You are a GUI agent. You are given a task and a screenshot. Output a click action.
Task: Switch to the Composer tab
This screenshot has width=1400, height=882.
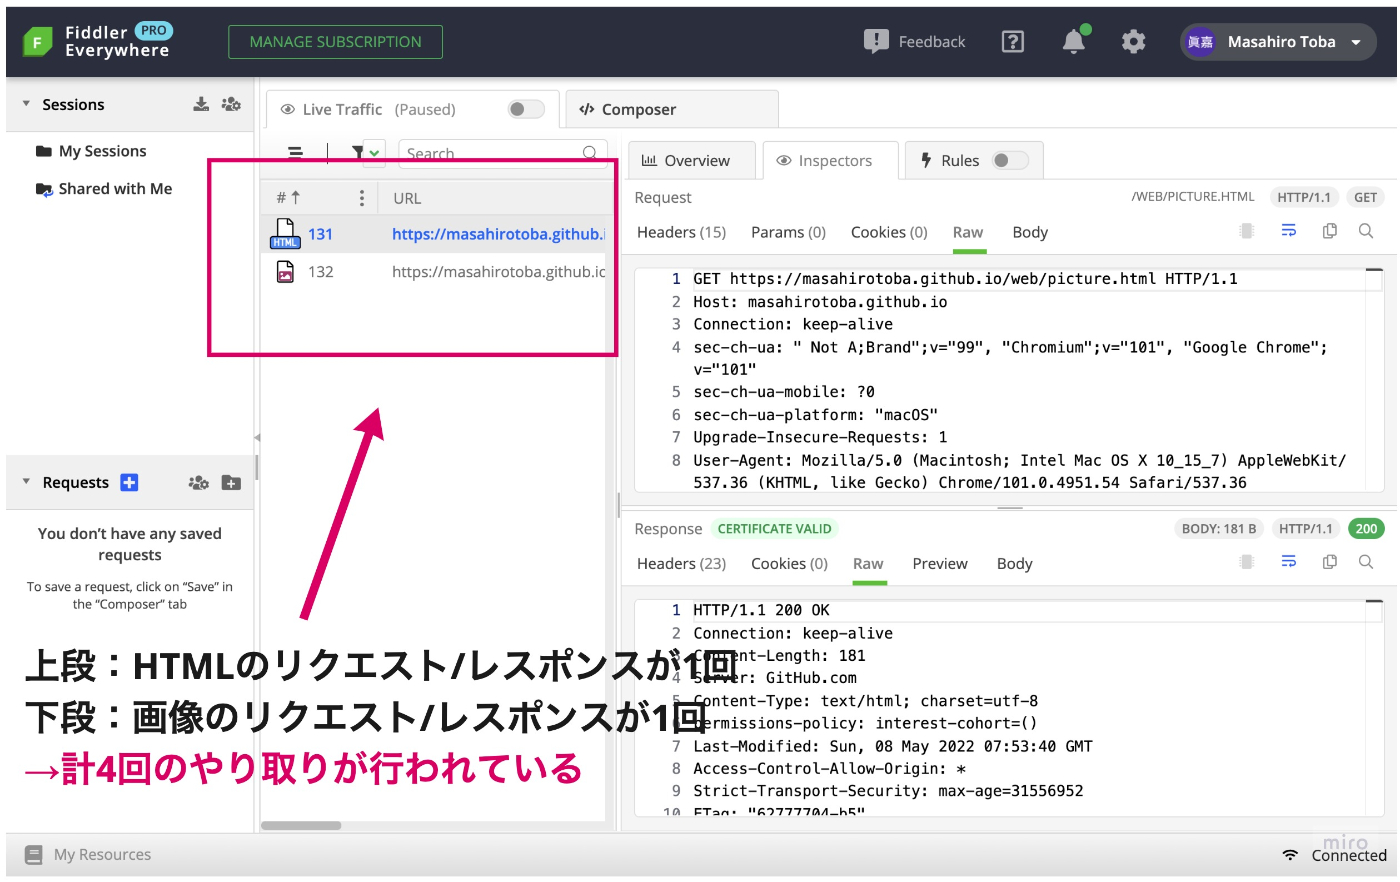pos(672,109)
